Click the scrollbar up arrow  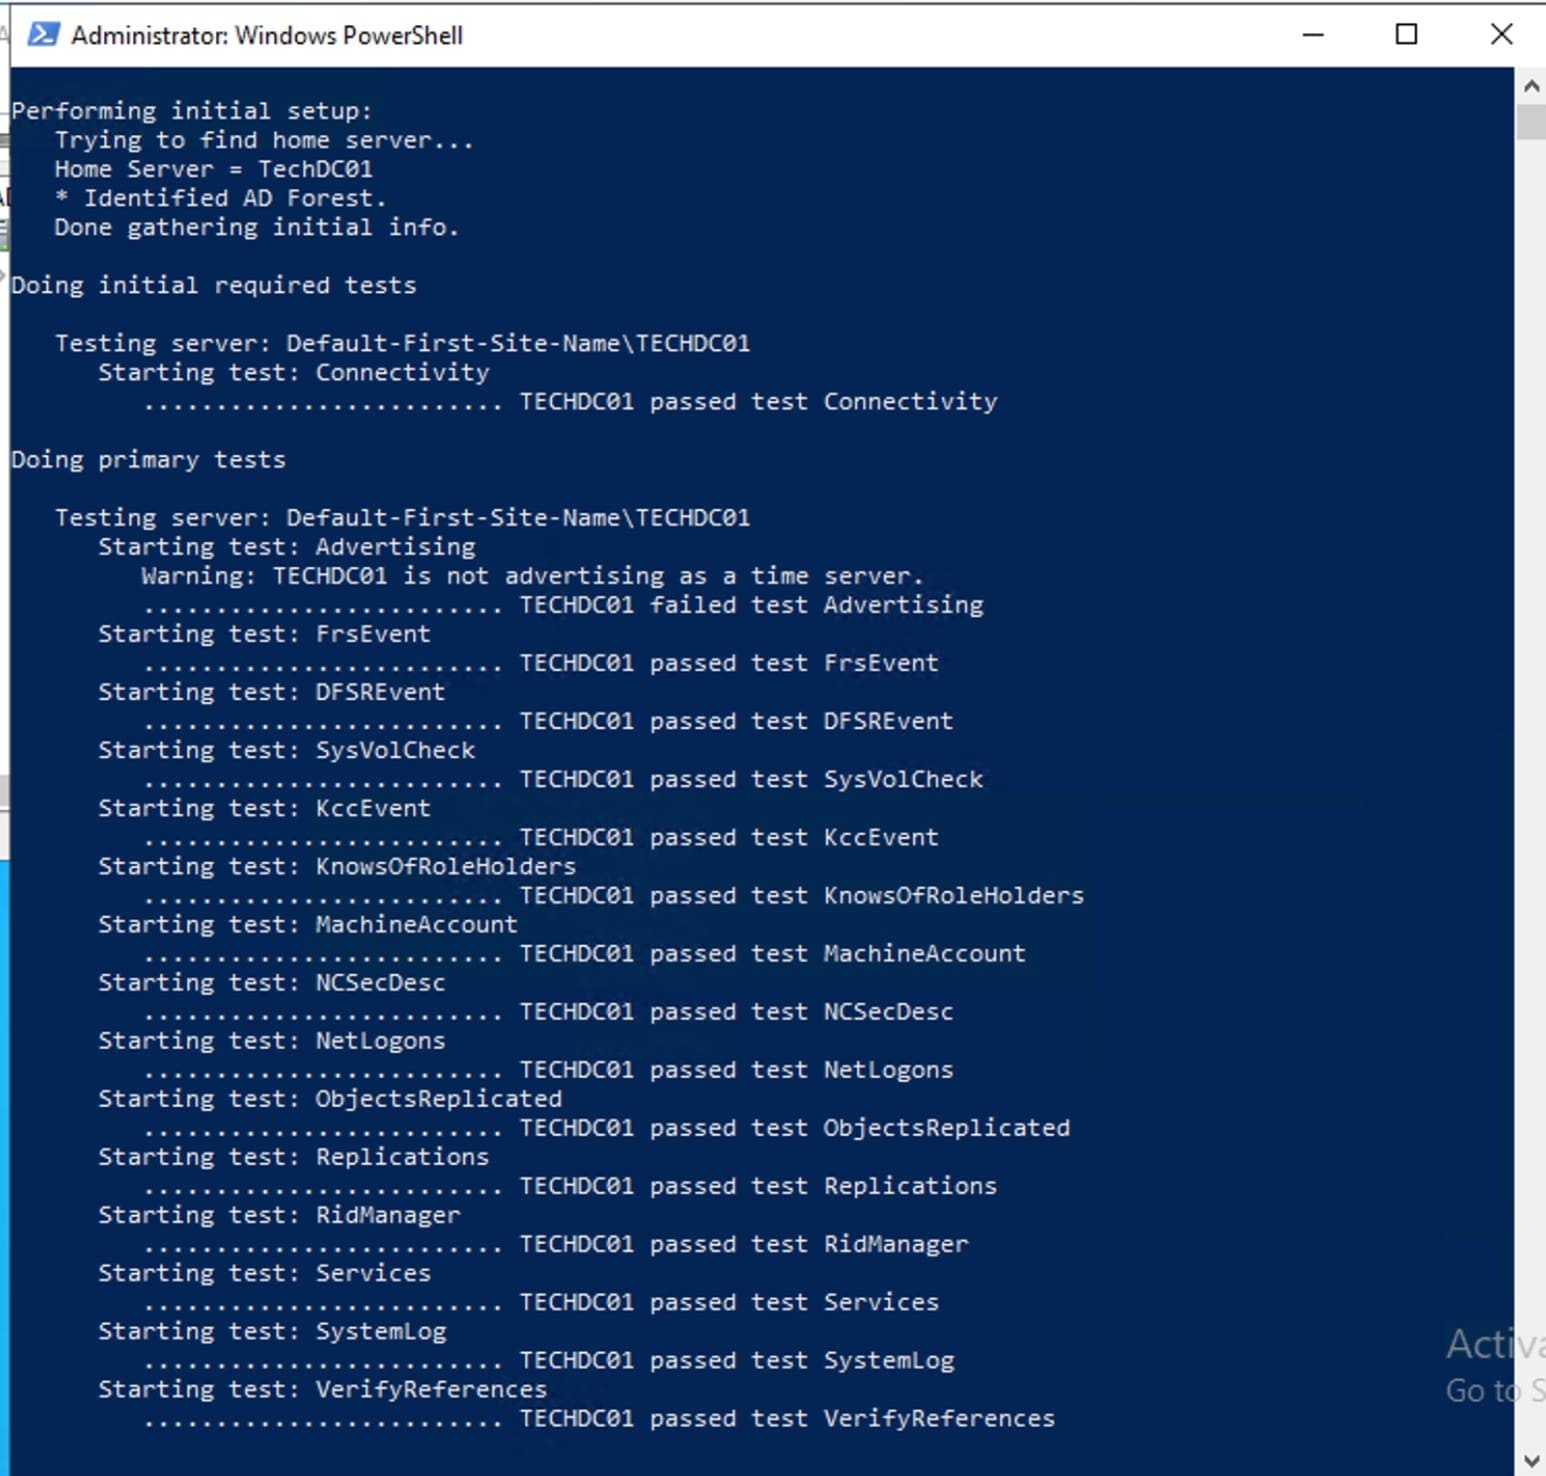tap(1530, 87)
